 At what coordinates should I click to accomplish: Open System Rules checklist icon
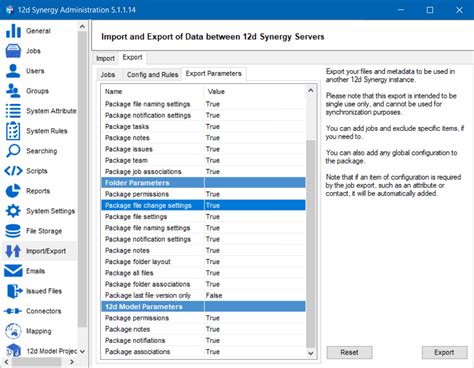13,131
